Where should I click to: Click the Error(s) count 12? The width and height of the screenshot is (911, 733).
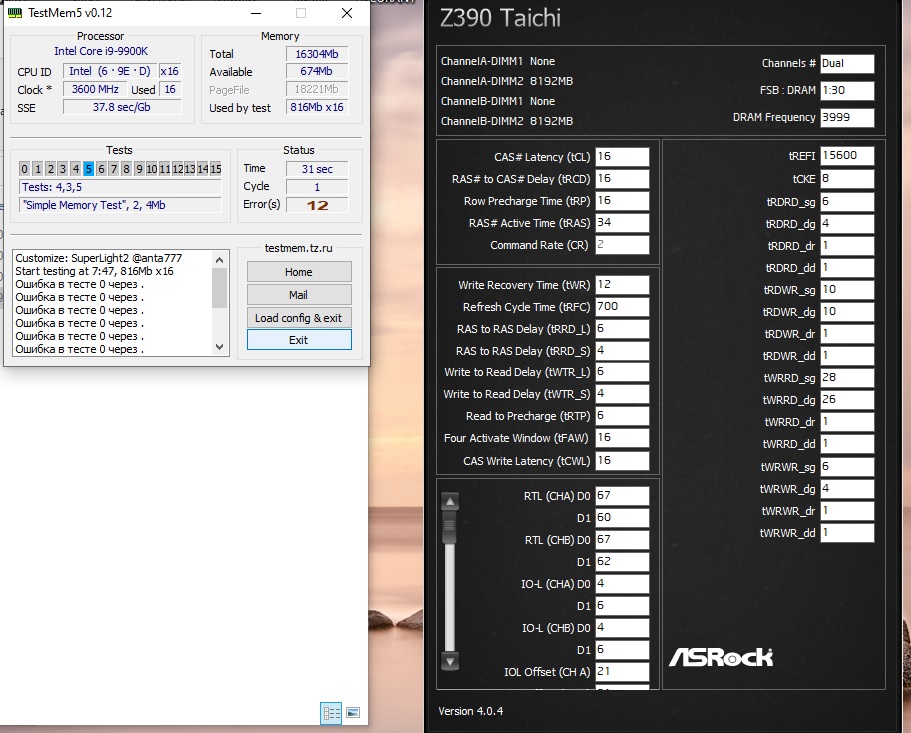pos(317,205)
